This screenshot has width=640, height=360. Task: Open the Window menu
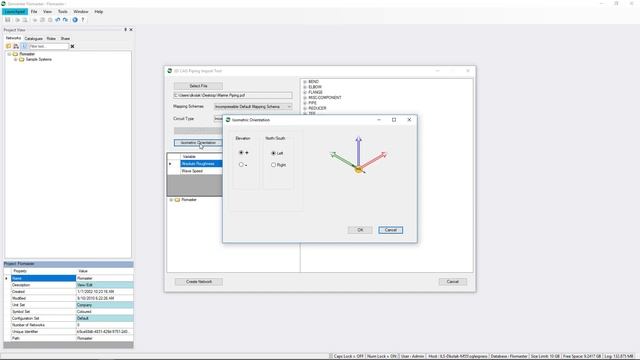pyautogui.click(x=81, y=12)
